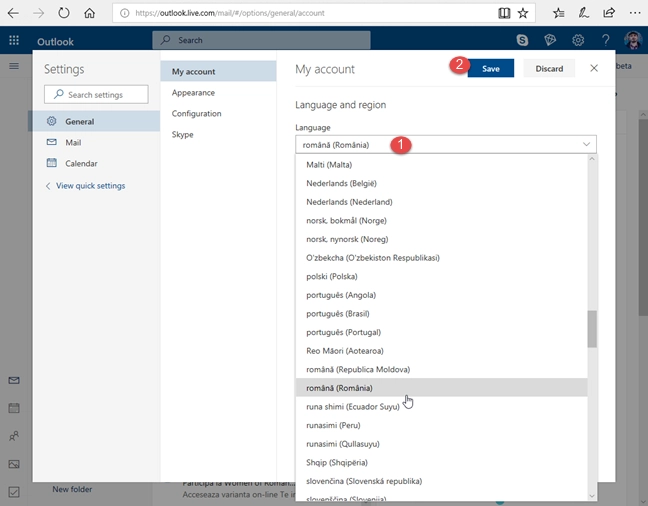Select the Mail settings category
Viewport: 648px width, 506px height.
click(x=94, y=142)
